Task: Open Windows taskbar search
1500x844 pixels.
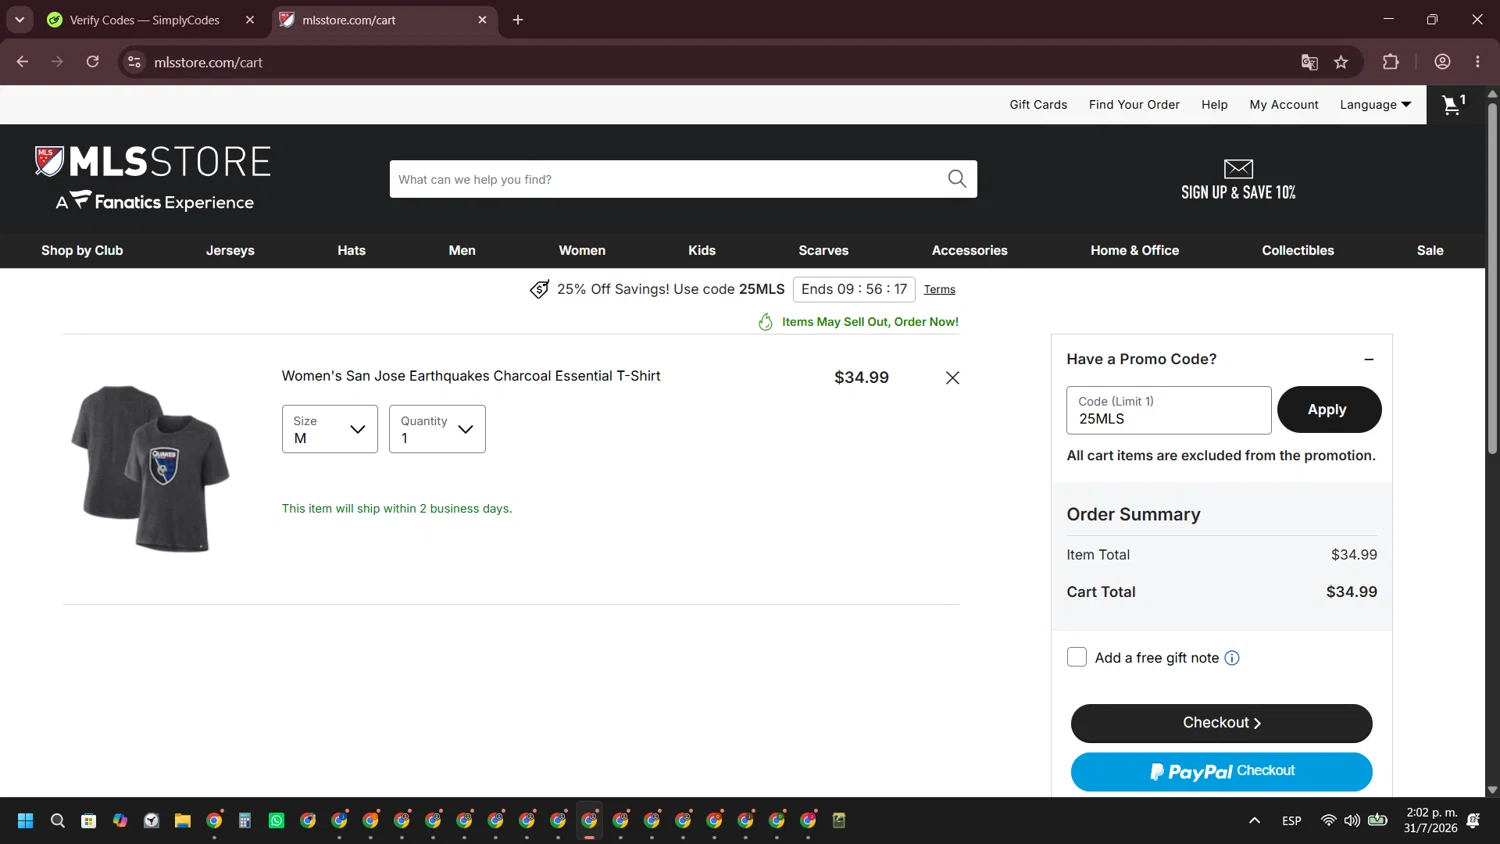Action: (x=58, y=821)
